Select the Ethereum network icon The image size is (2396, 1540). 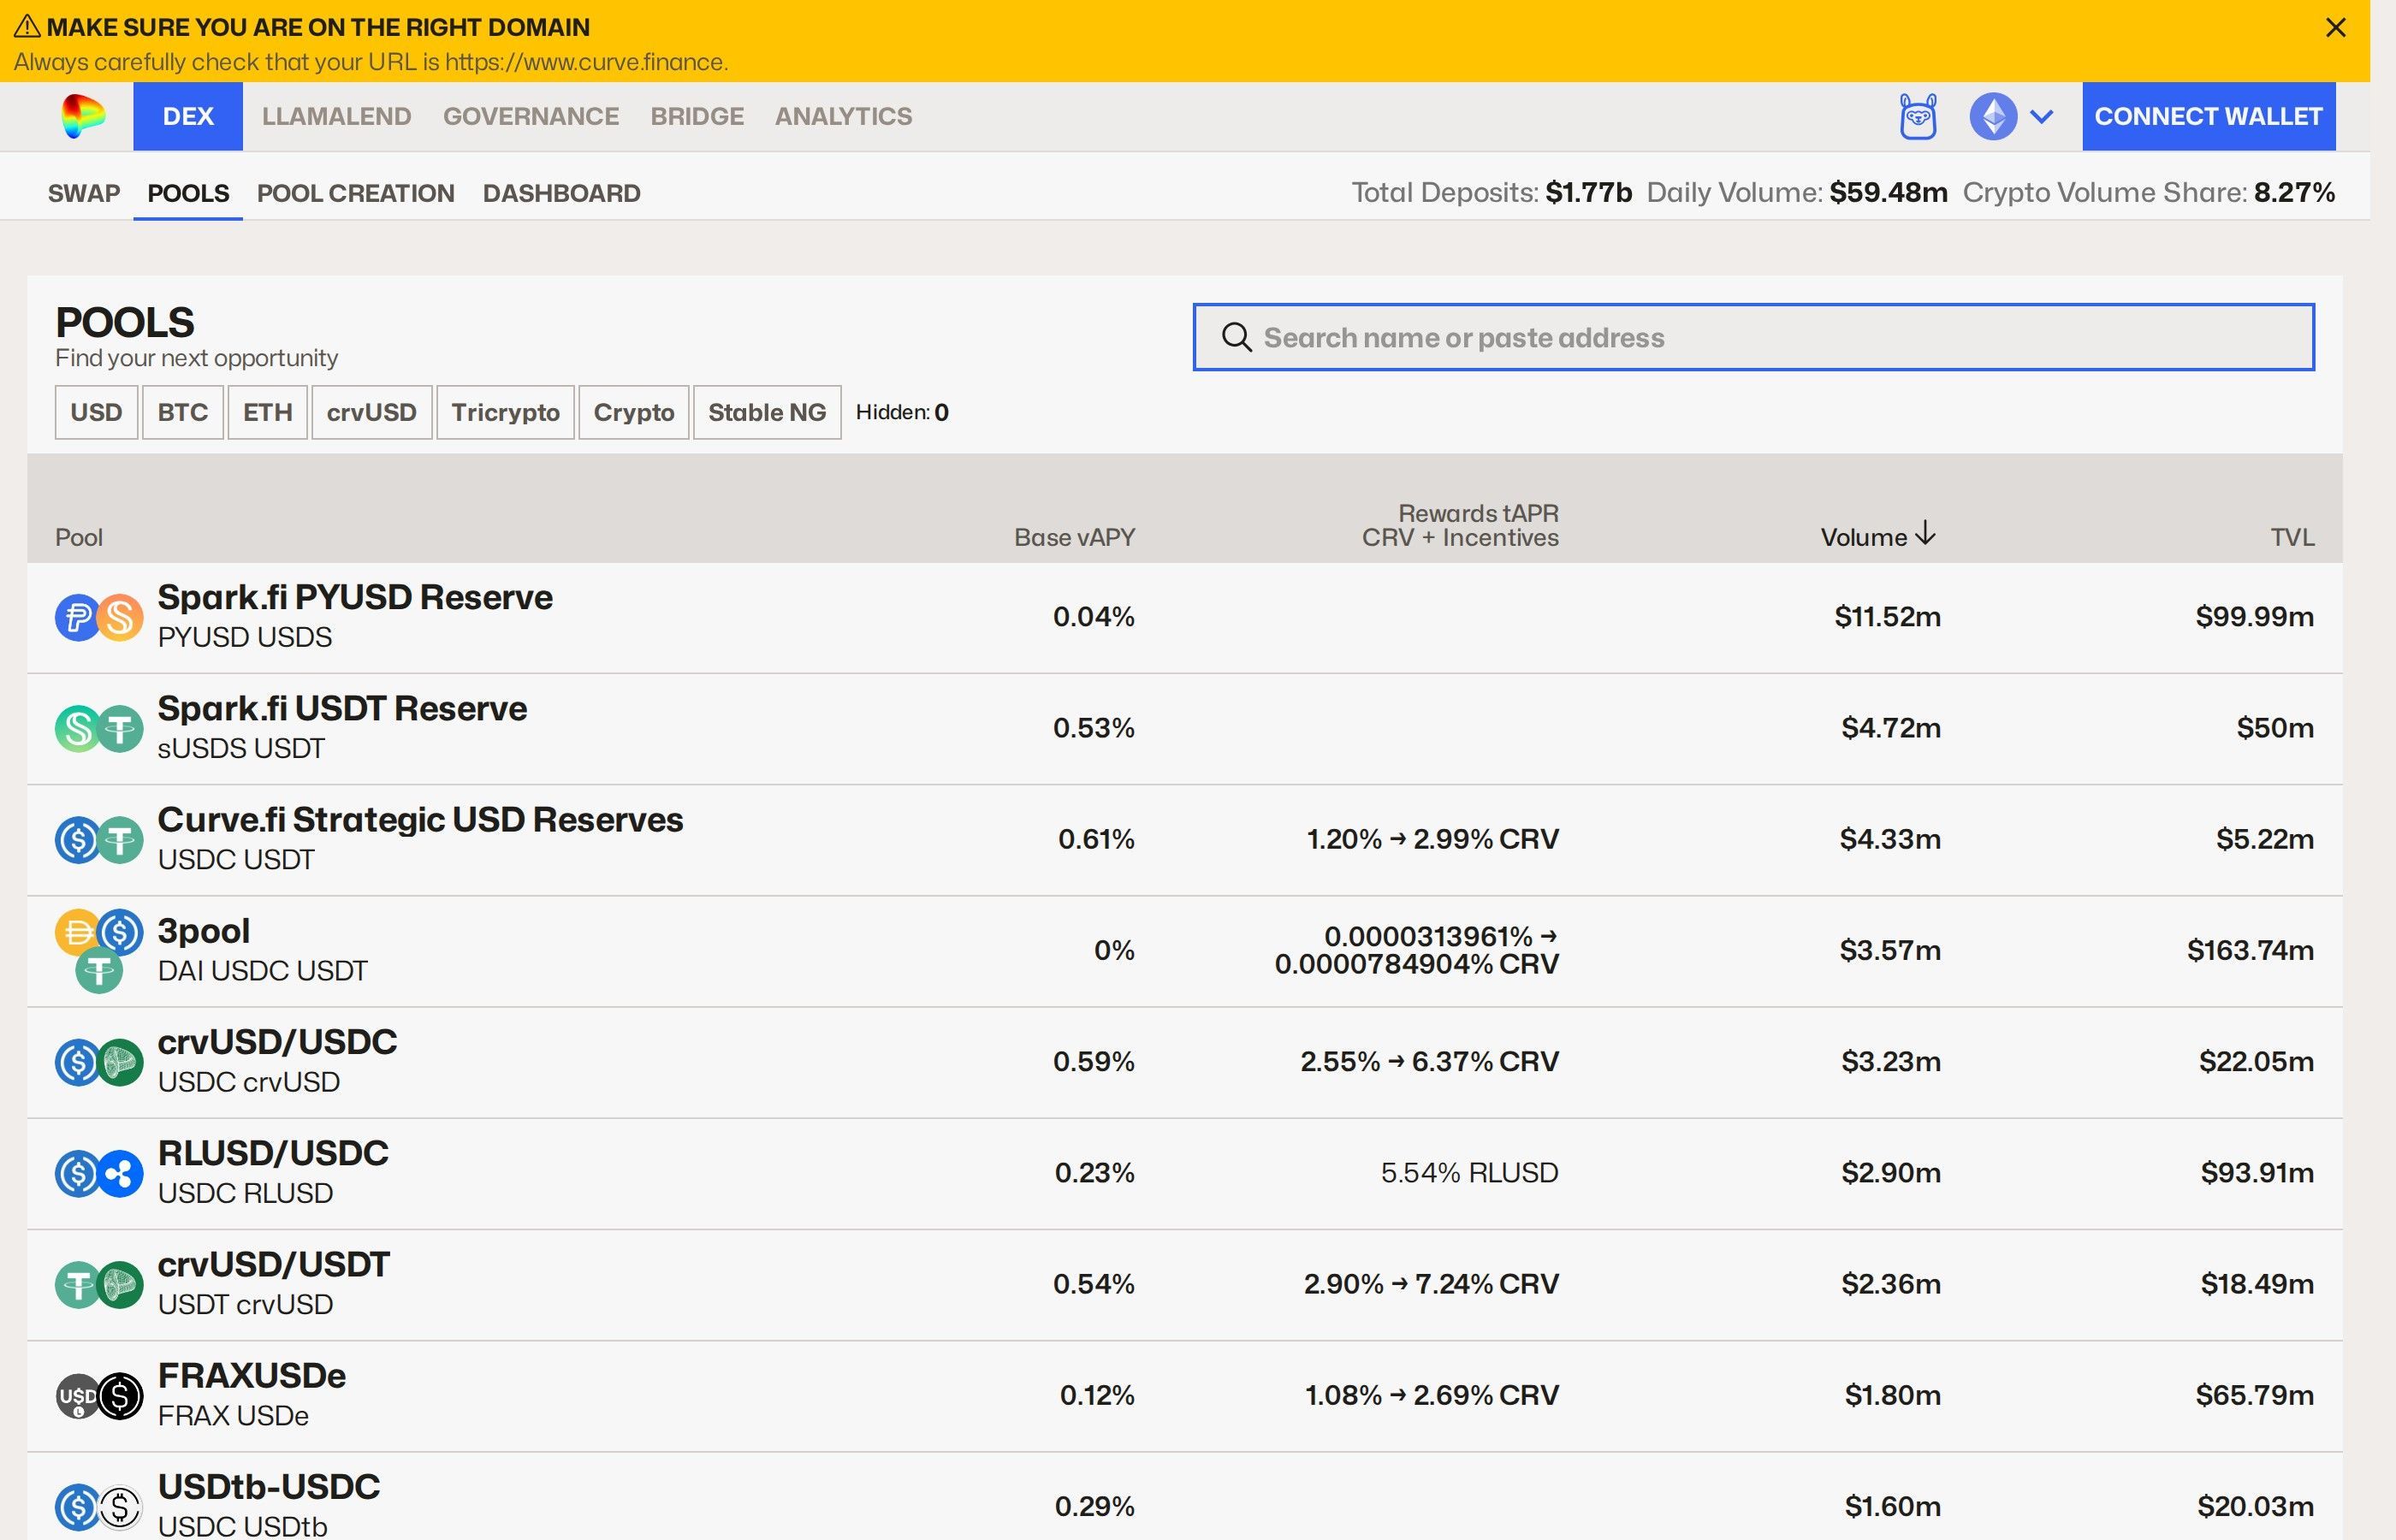tap(1991, 116)
